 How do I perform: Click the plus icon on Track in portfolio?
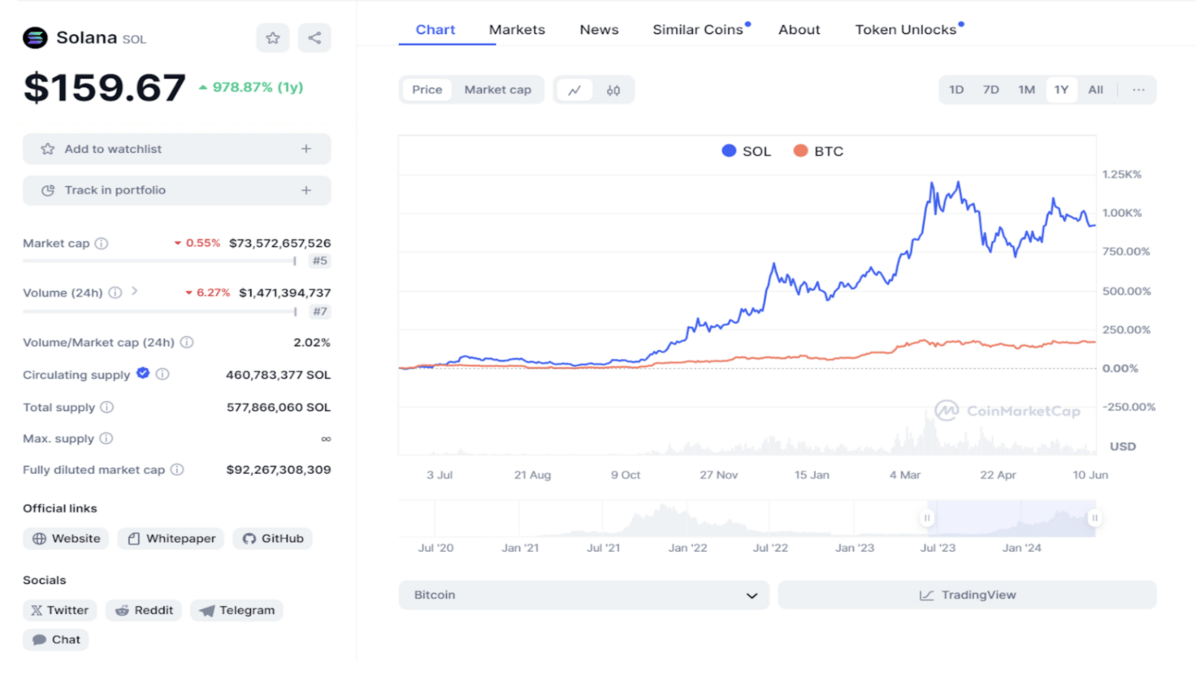point(306,190)
